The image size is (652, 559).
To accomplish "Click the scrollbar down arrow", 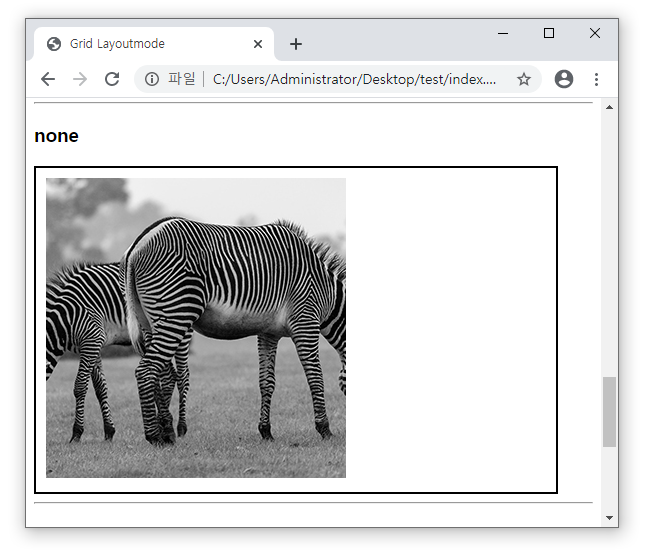I will click(610, 518).
